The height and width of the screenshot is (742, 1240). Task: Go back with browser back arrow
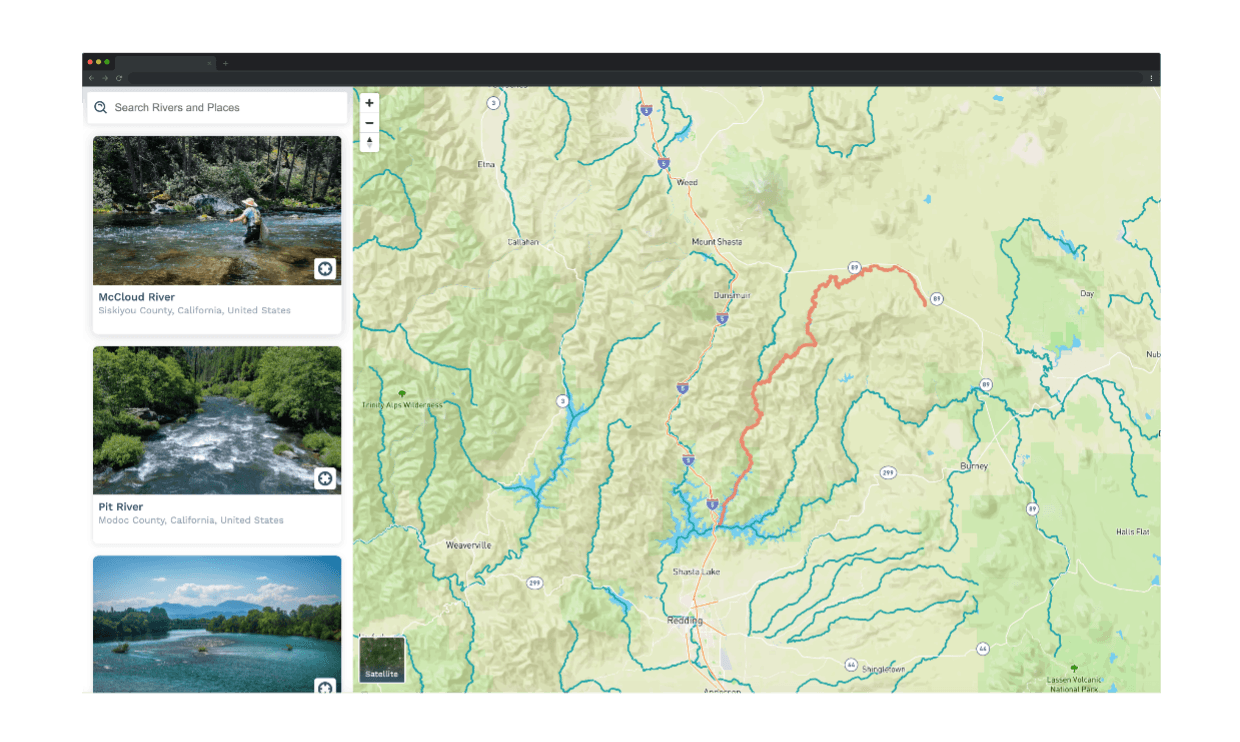[91, 78]
